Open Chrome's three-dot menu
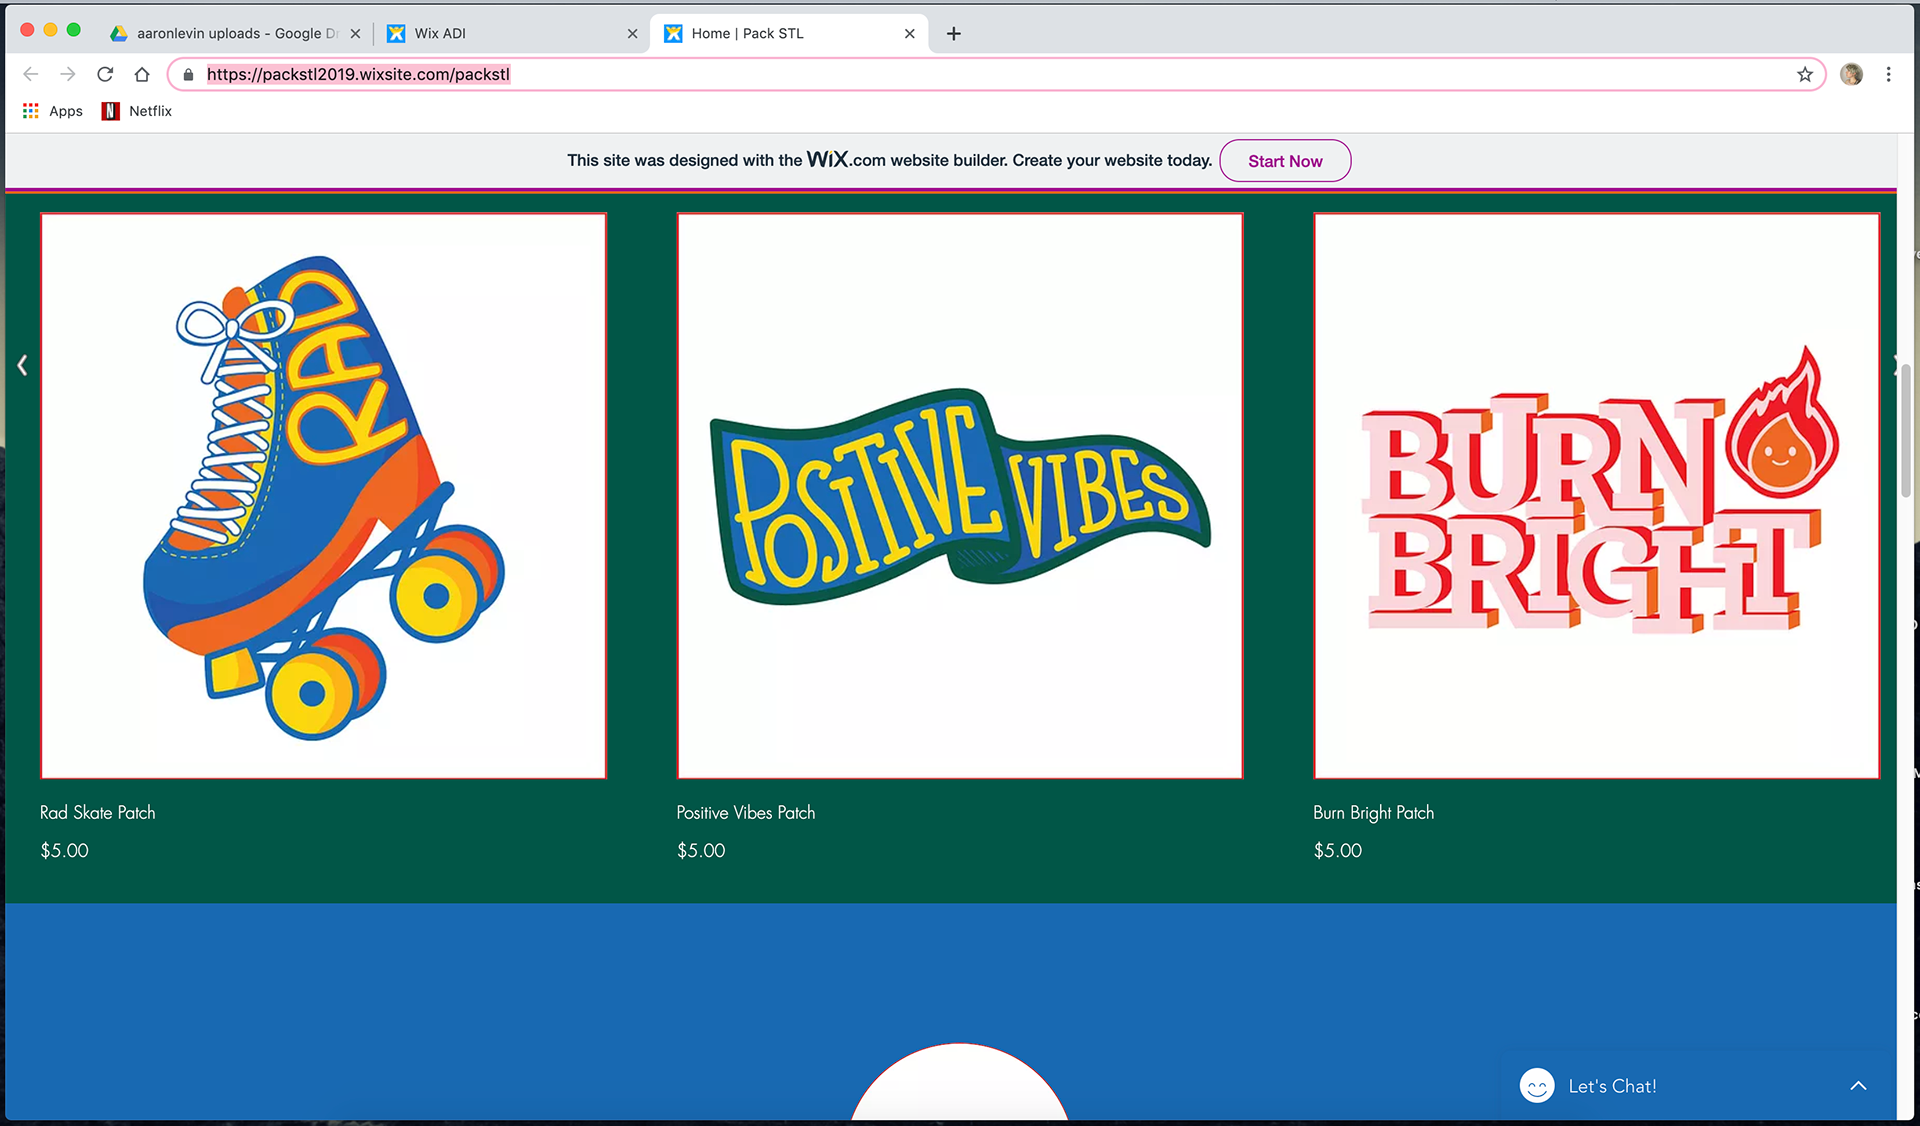The image size is (1920, 1126). 1888,74
